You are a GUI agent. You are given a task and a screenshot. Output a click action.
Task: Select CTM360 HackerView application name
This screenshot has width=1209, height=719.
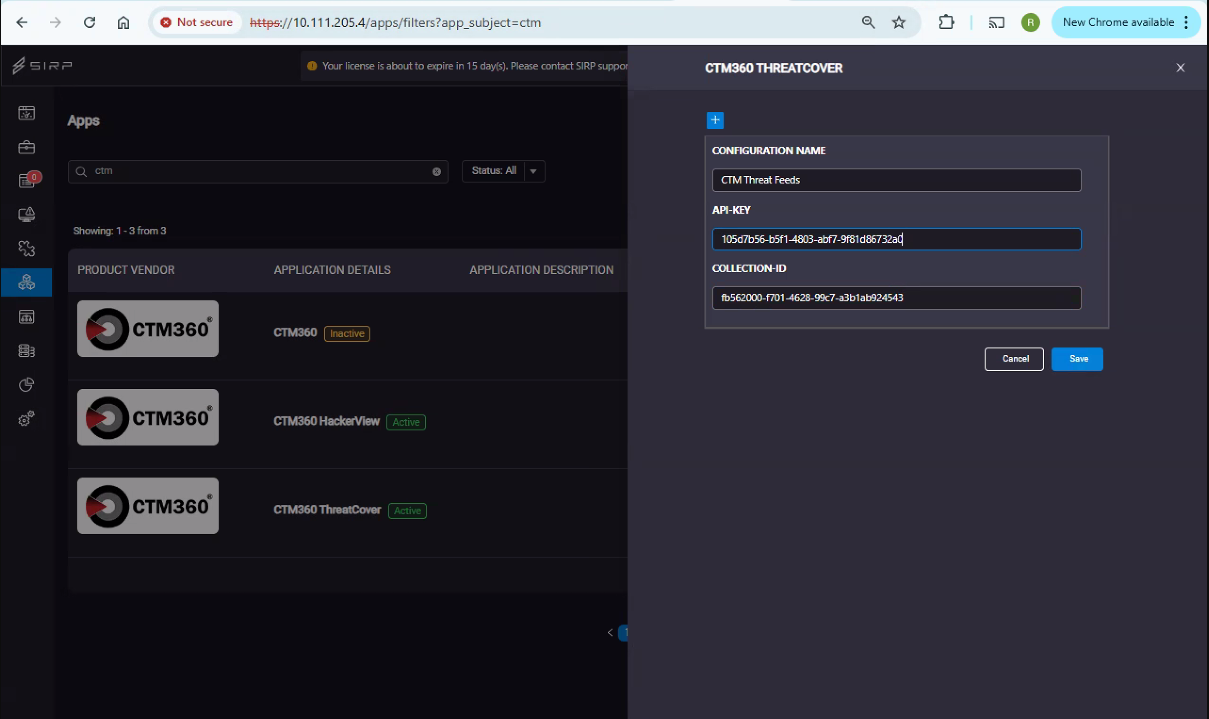point(327,422)
